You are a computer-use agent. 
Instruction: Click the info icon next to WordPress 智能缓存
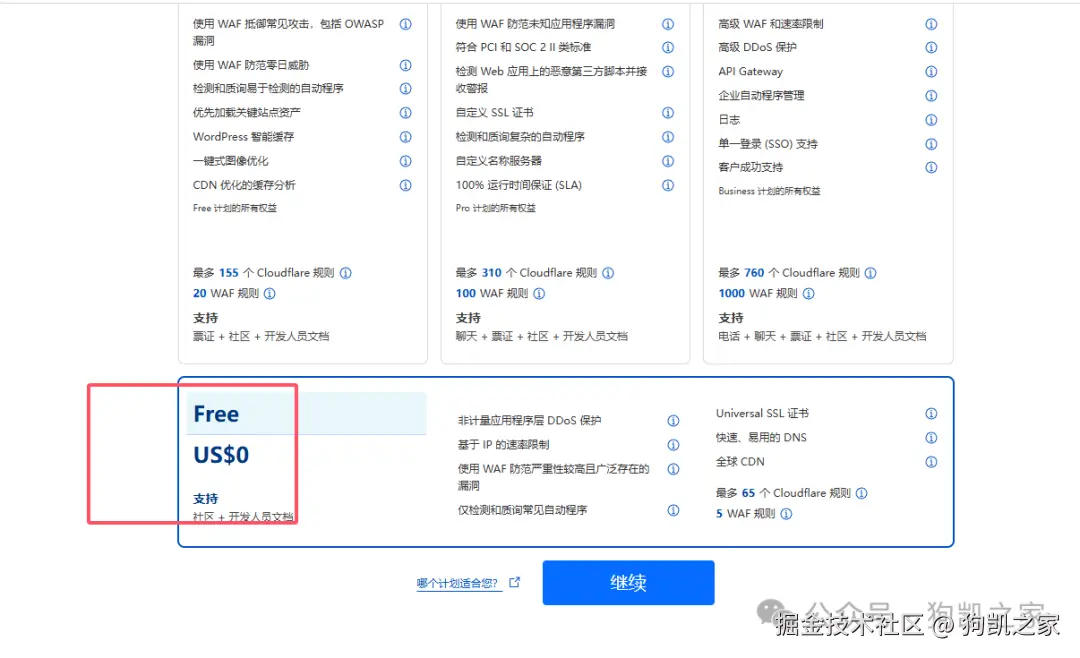coord(405,137)
